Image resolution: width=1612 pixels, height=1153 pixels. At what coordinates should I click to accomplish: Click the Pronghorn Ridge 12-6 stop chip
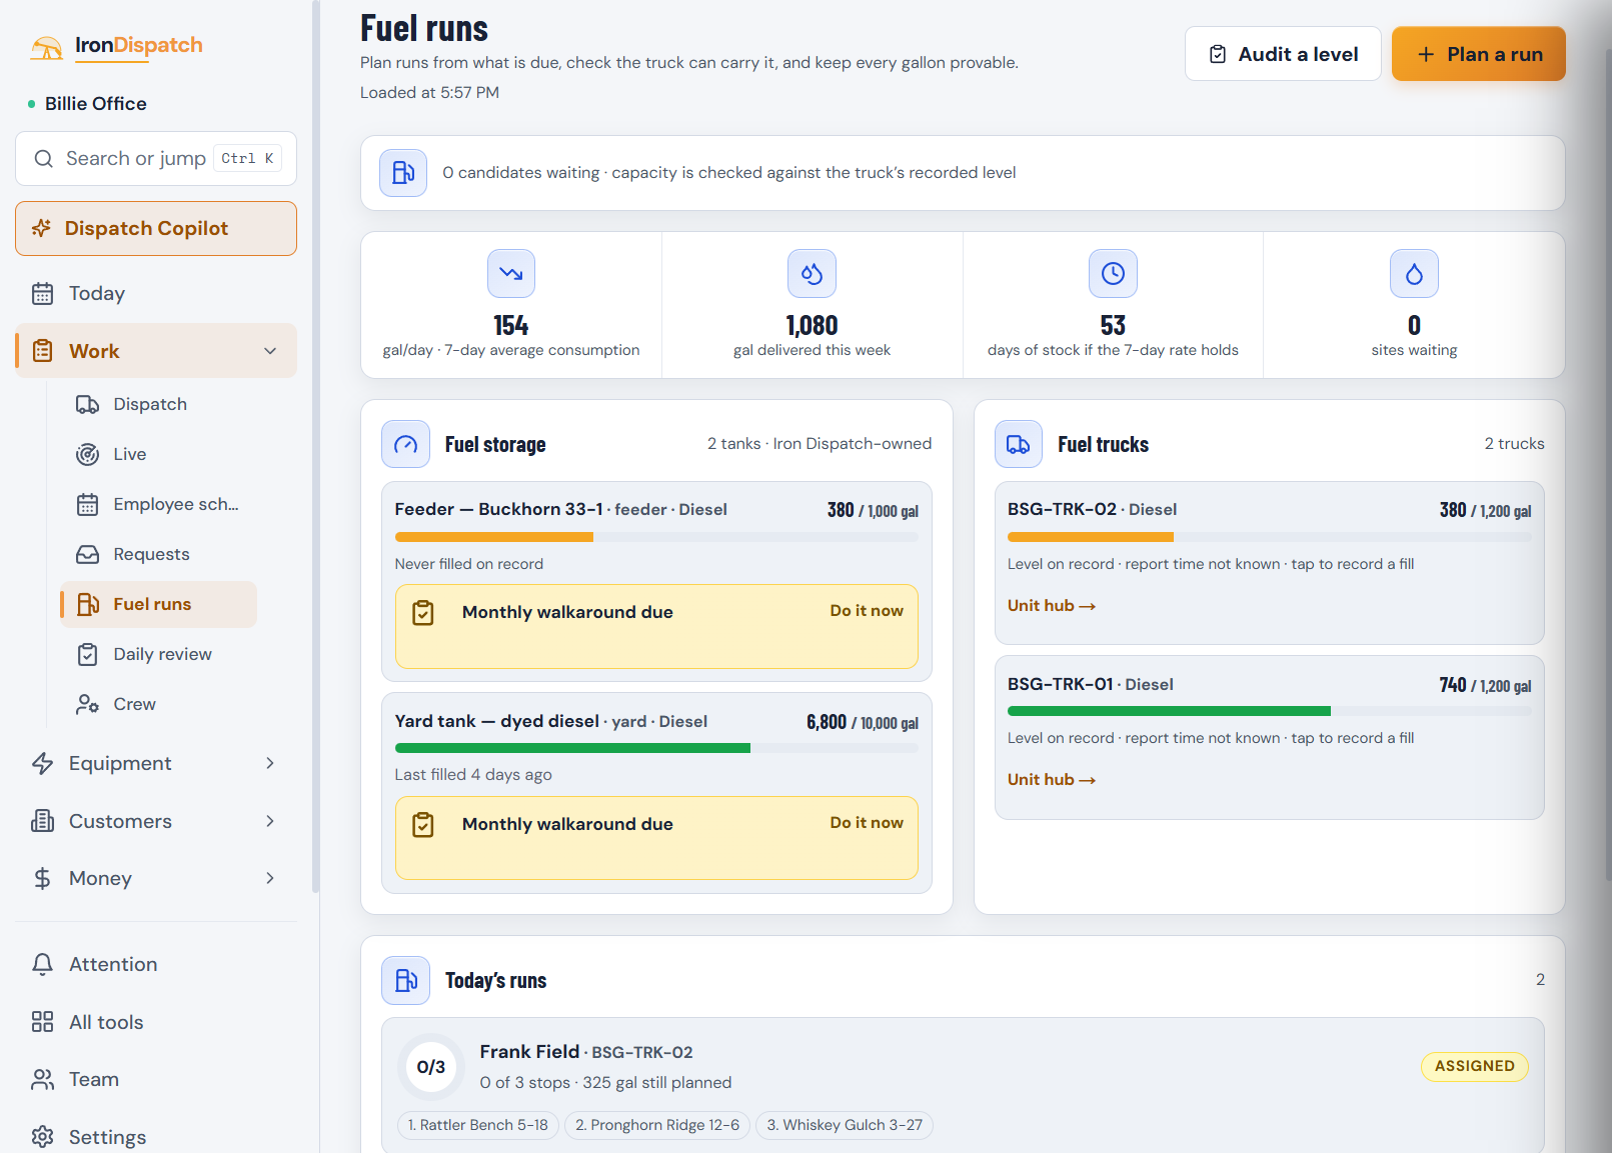(657, 1126)
